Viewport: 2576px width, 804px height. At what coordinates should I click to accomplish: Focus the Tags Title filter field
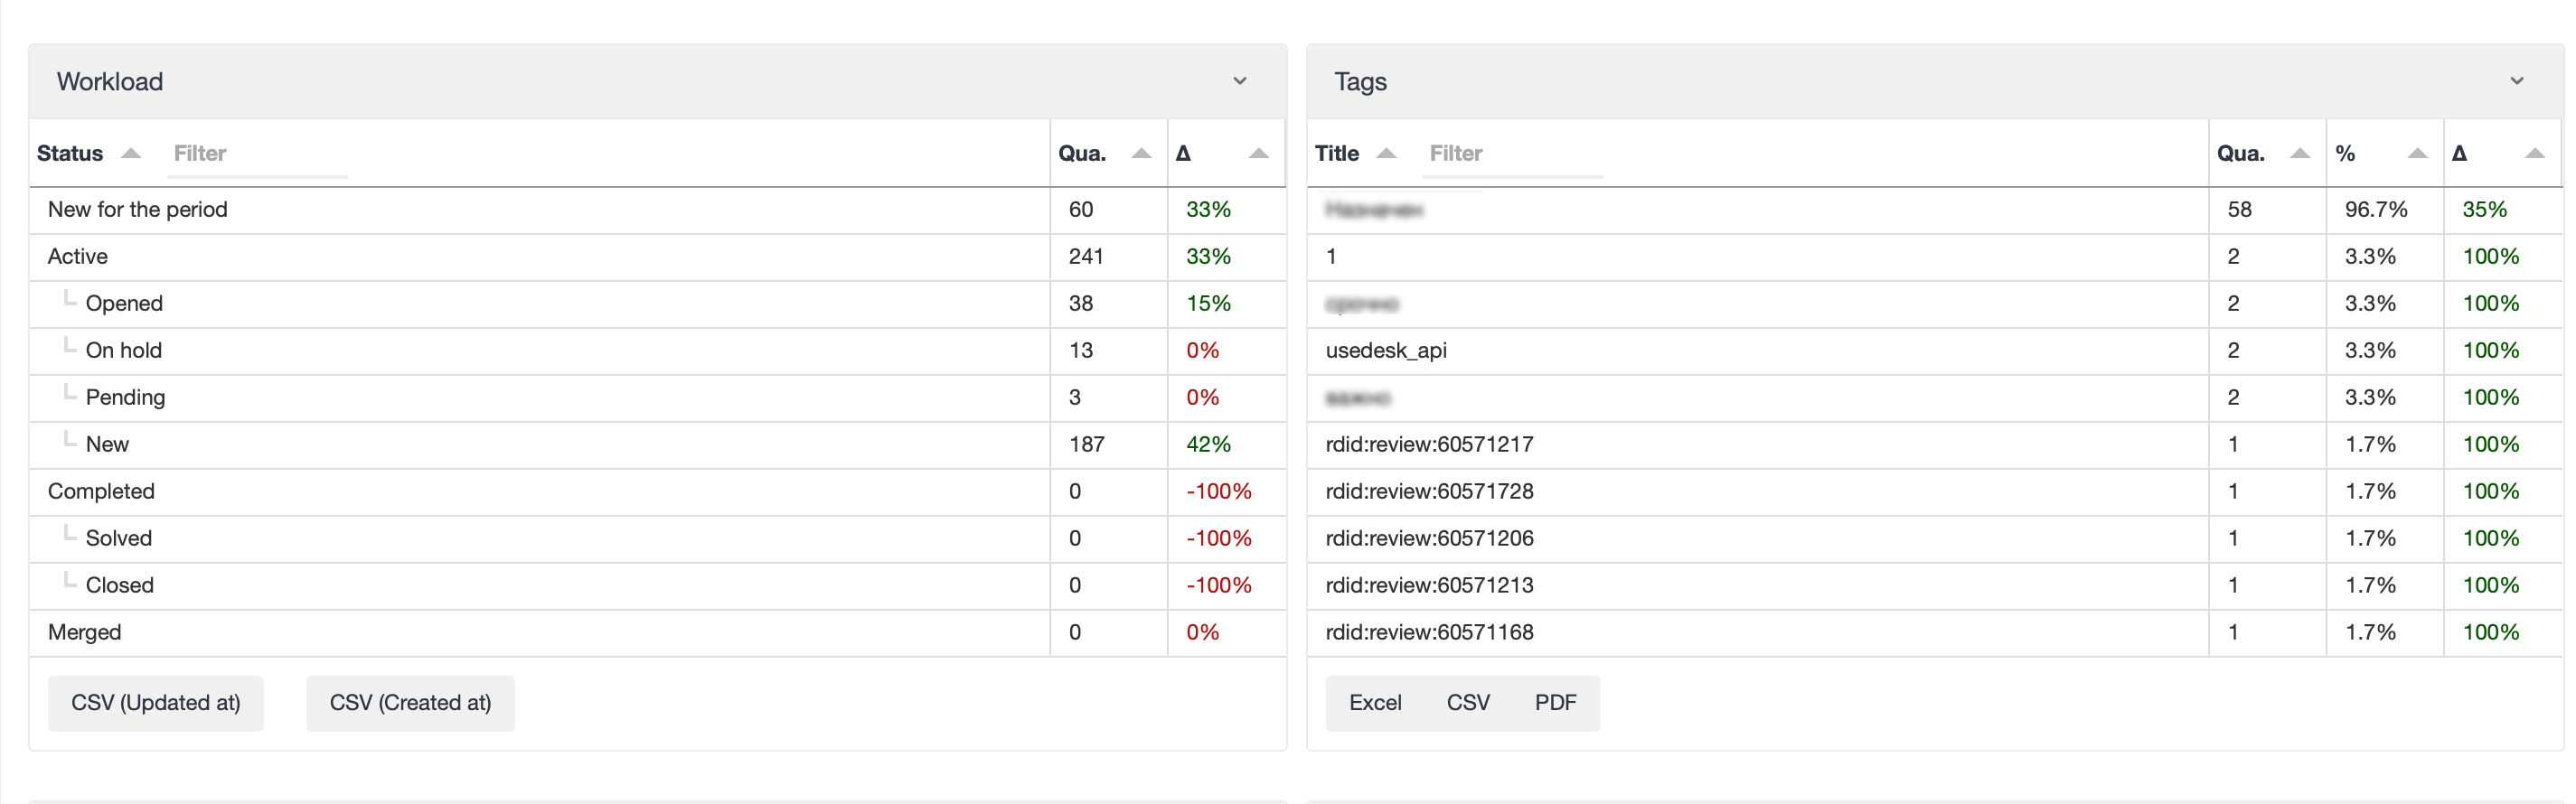1512,154
